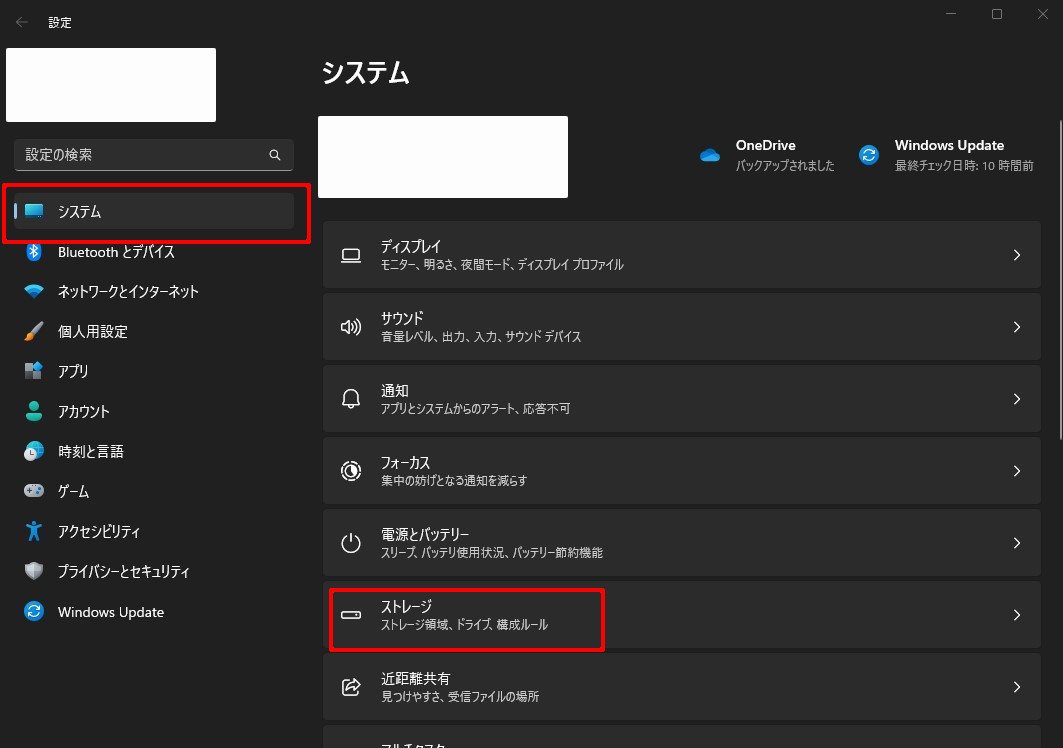Screen dimensions: 1063x748
Task: Click the Windows Update sync icon at top
Action: pos(869,155)
